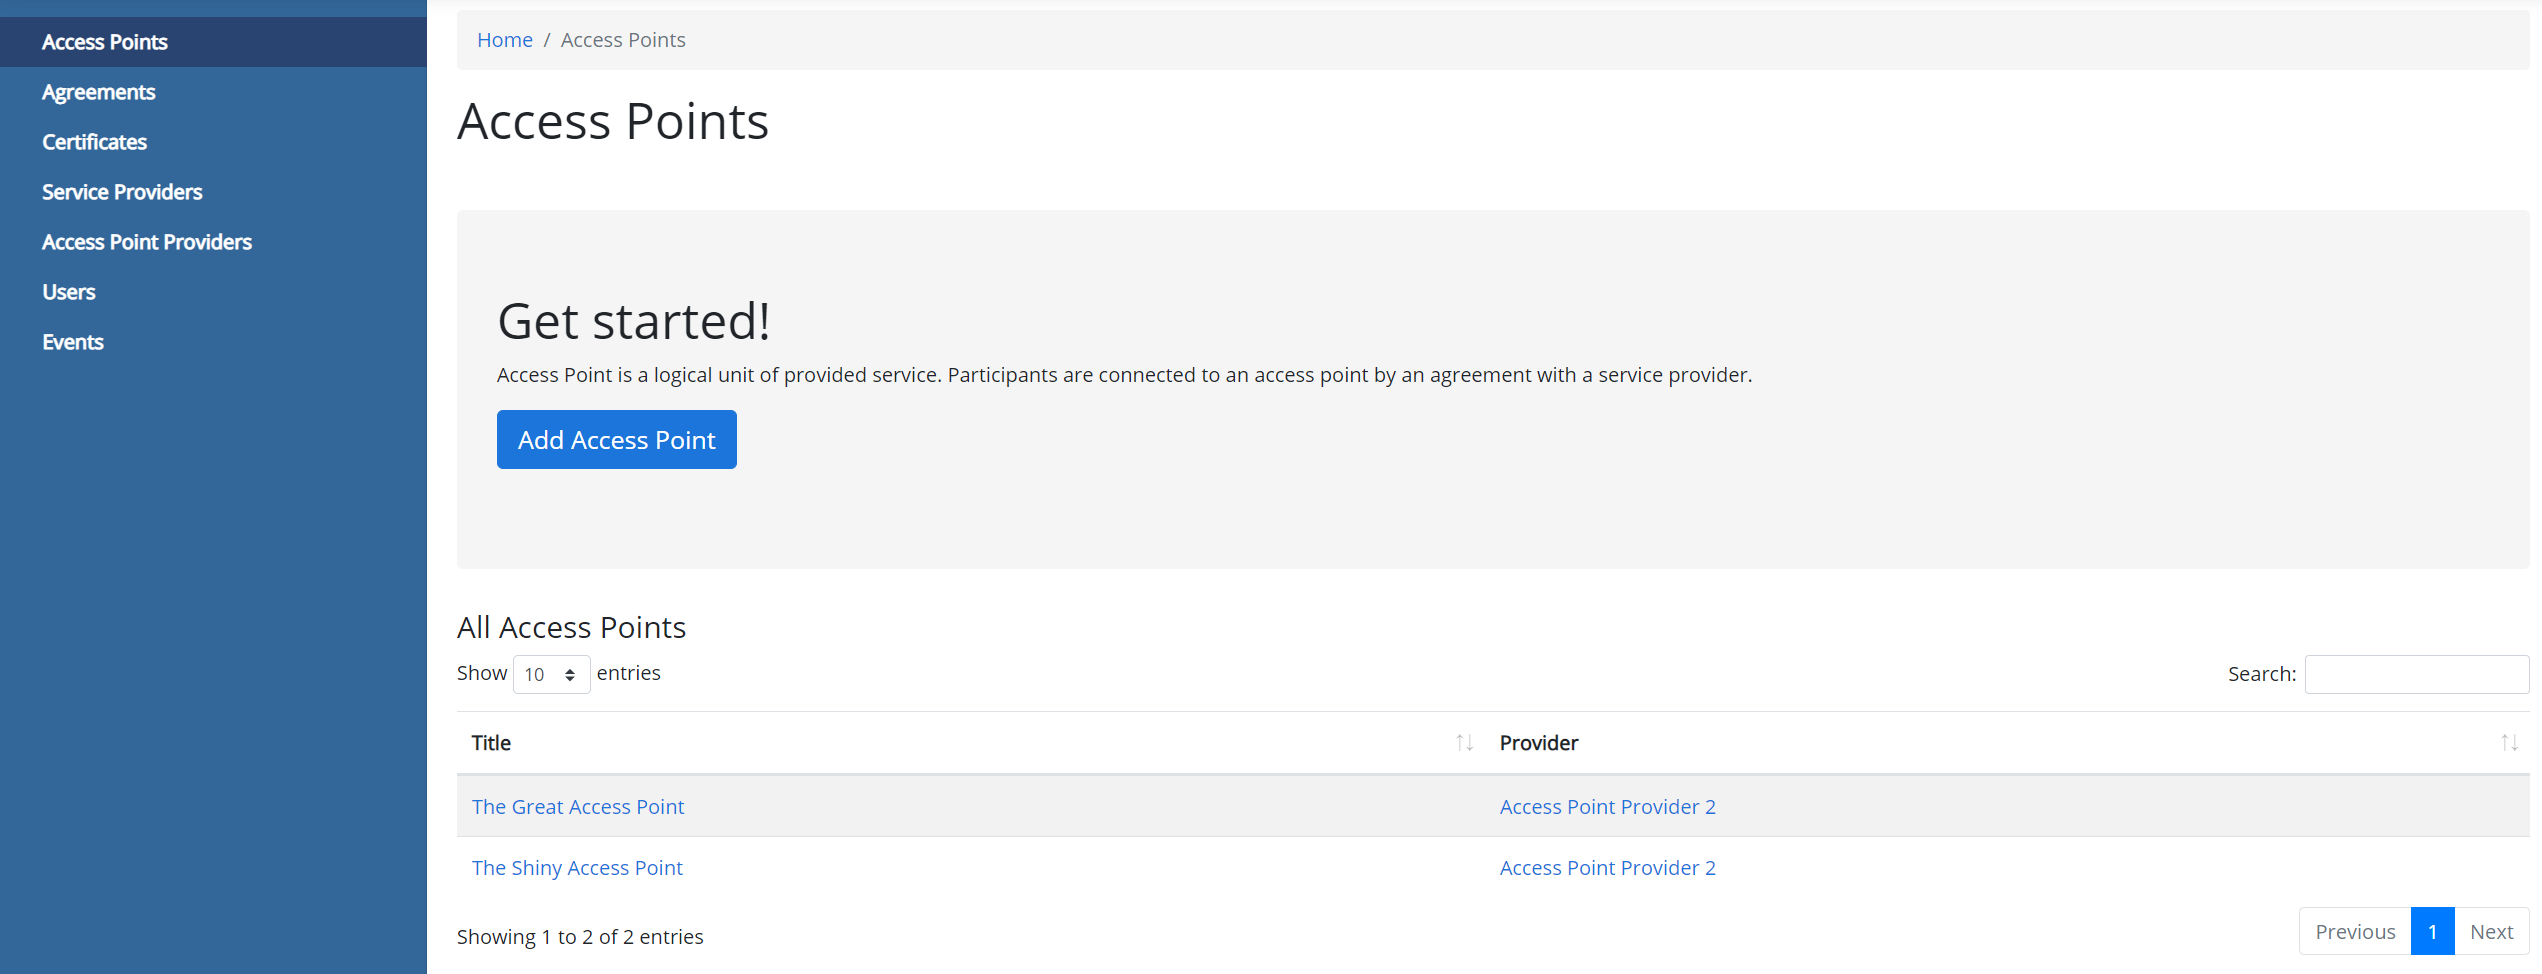Open provider link in first table row
The height and width of the screenshot is (974, 2542).
[x=1607, y=807]
